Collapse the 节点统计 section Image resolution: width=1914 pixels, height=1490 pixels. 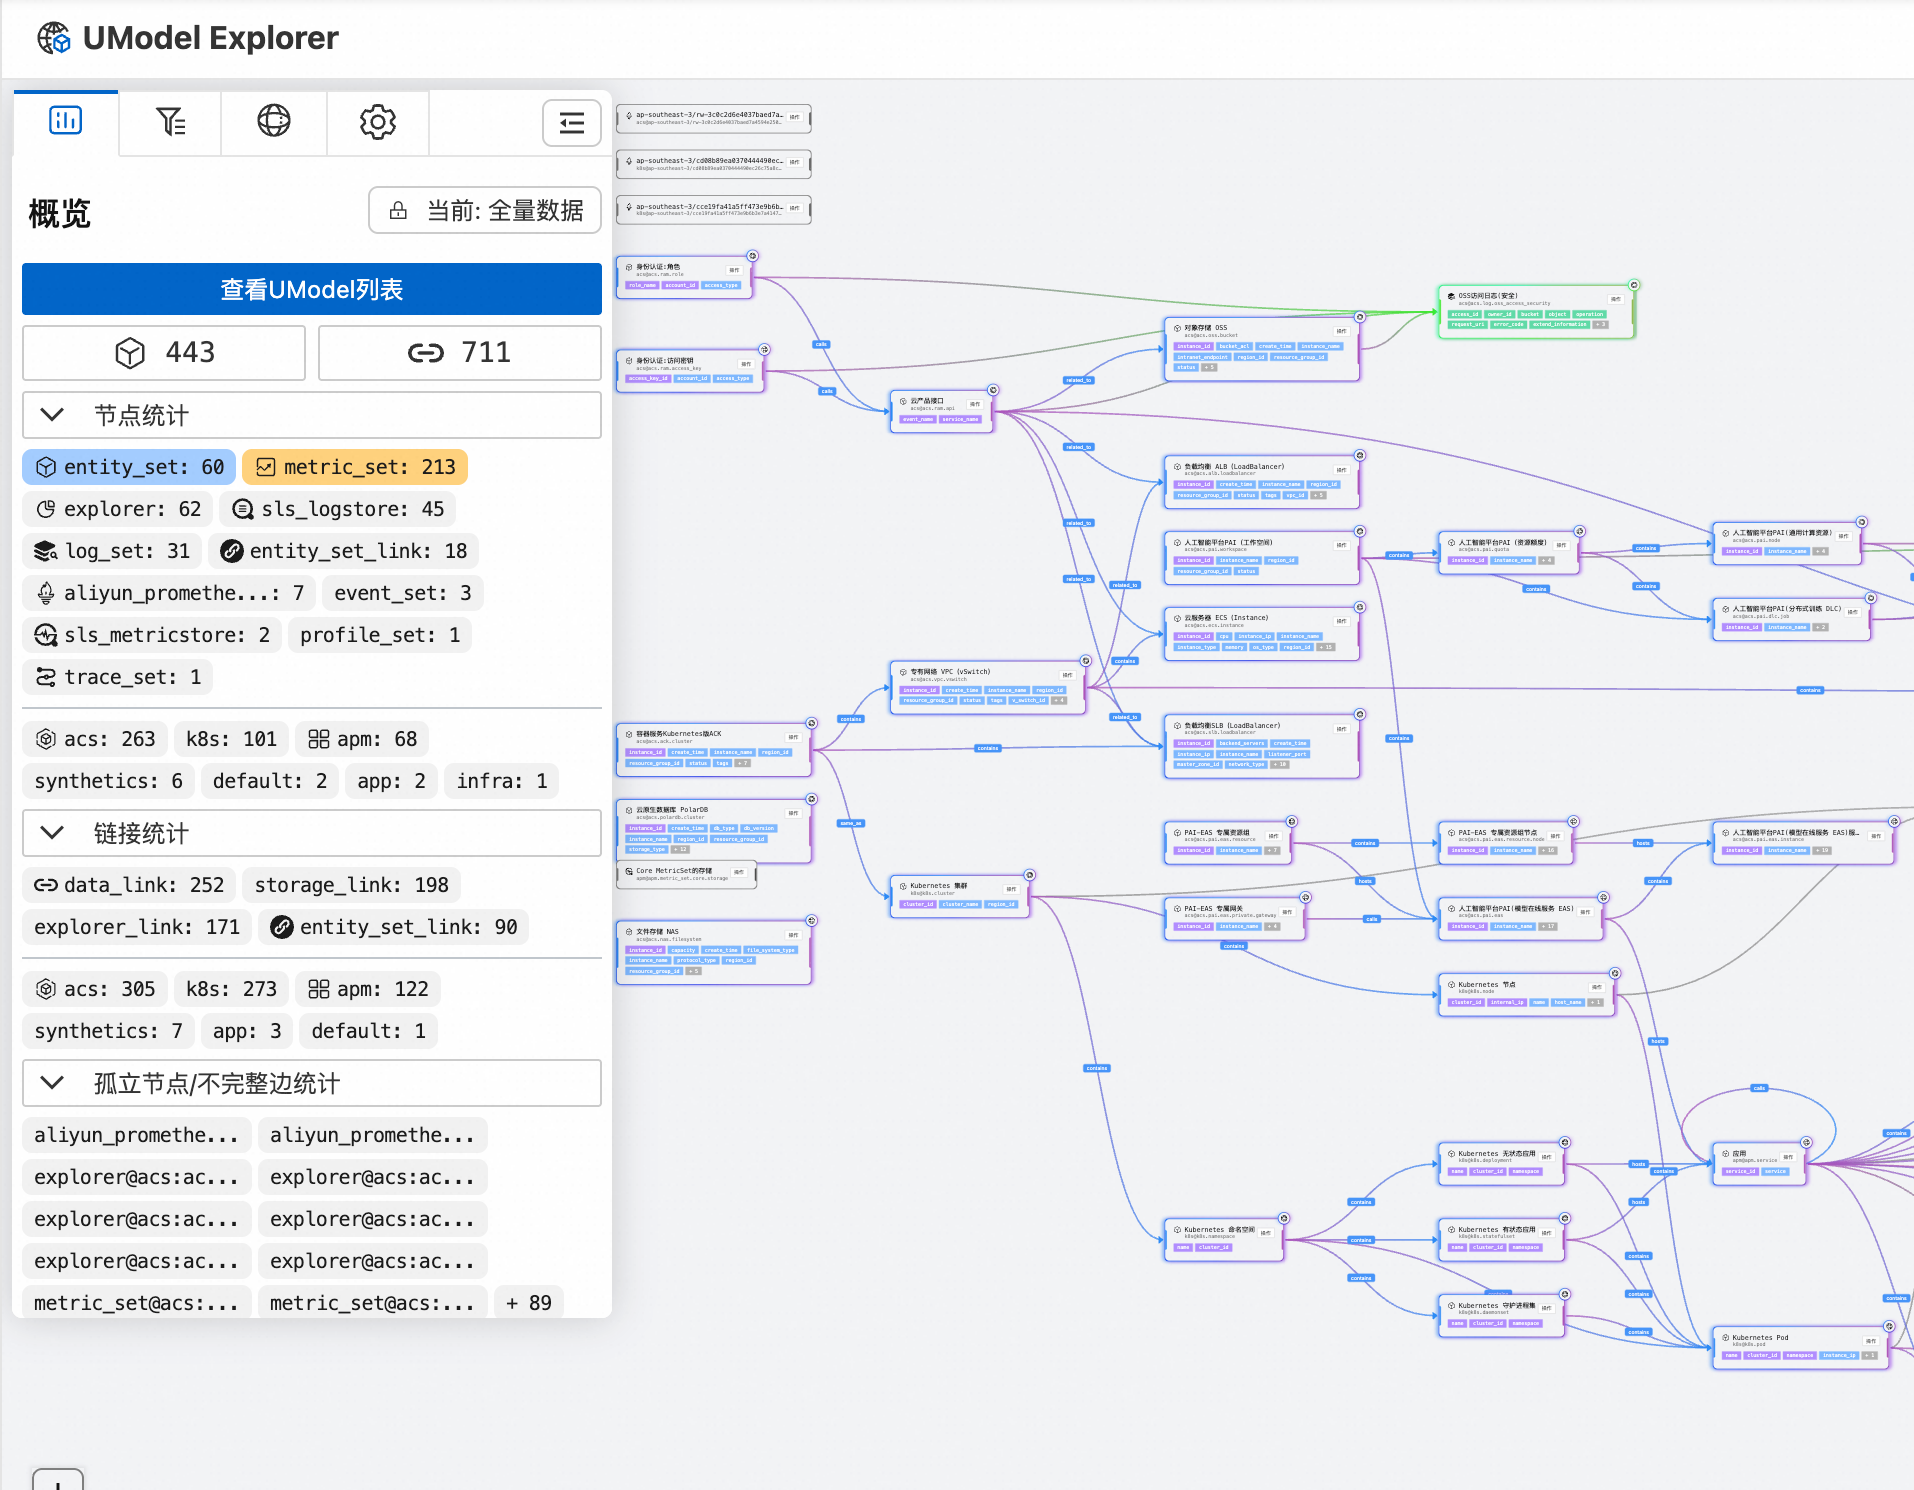coord(312,415)
